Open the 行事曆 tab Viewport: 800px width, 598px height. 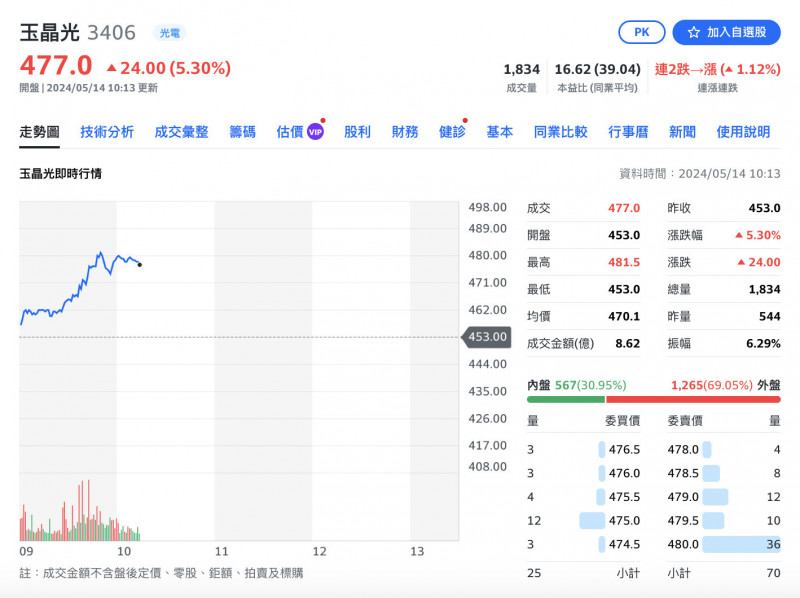point(628,132)
